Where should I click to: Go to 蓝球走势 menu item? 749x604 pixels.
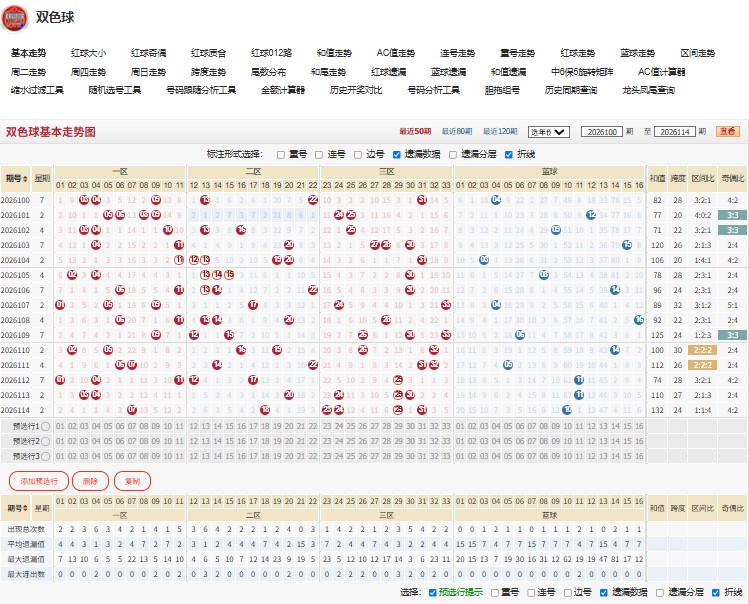point(638,53)
